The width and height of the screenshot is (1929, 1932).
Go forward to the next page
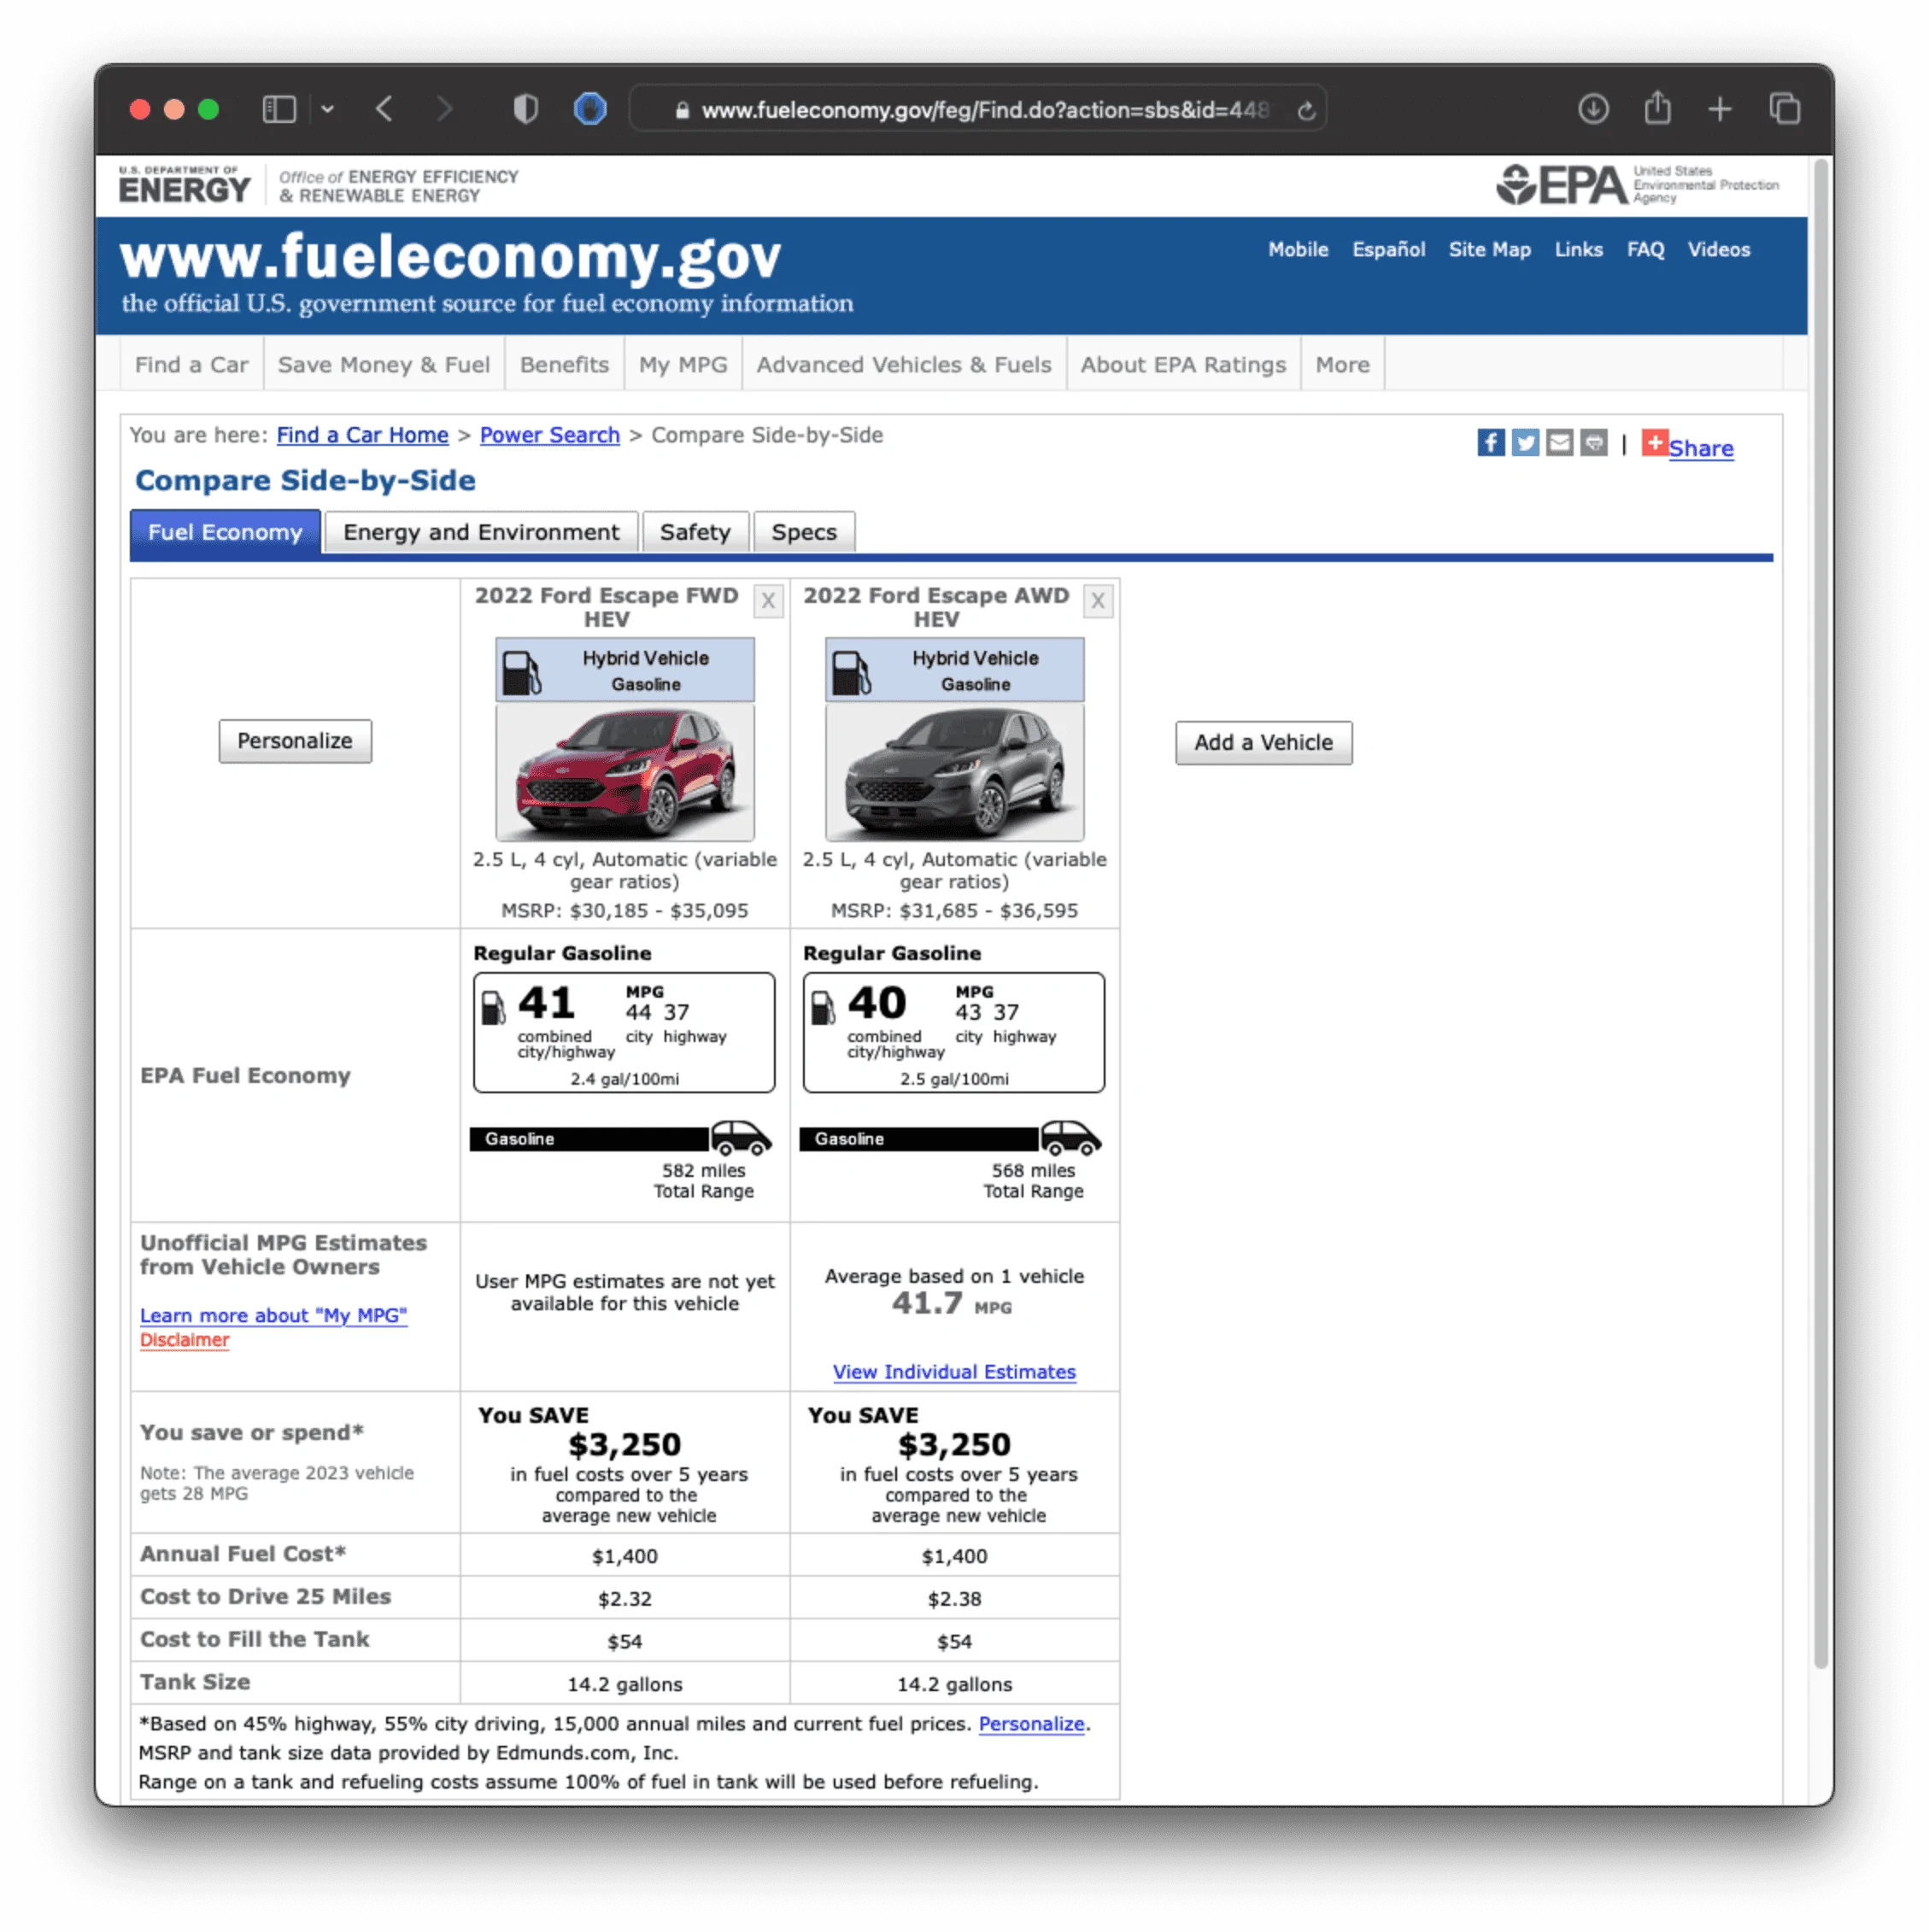(x=445, y=109)
